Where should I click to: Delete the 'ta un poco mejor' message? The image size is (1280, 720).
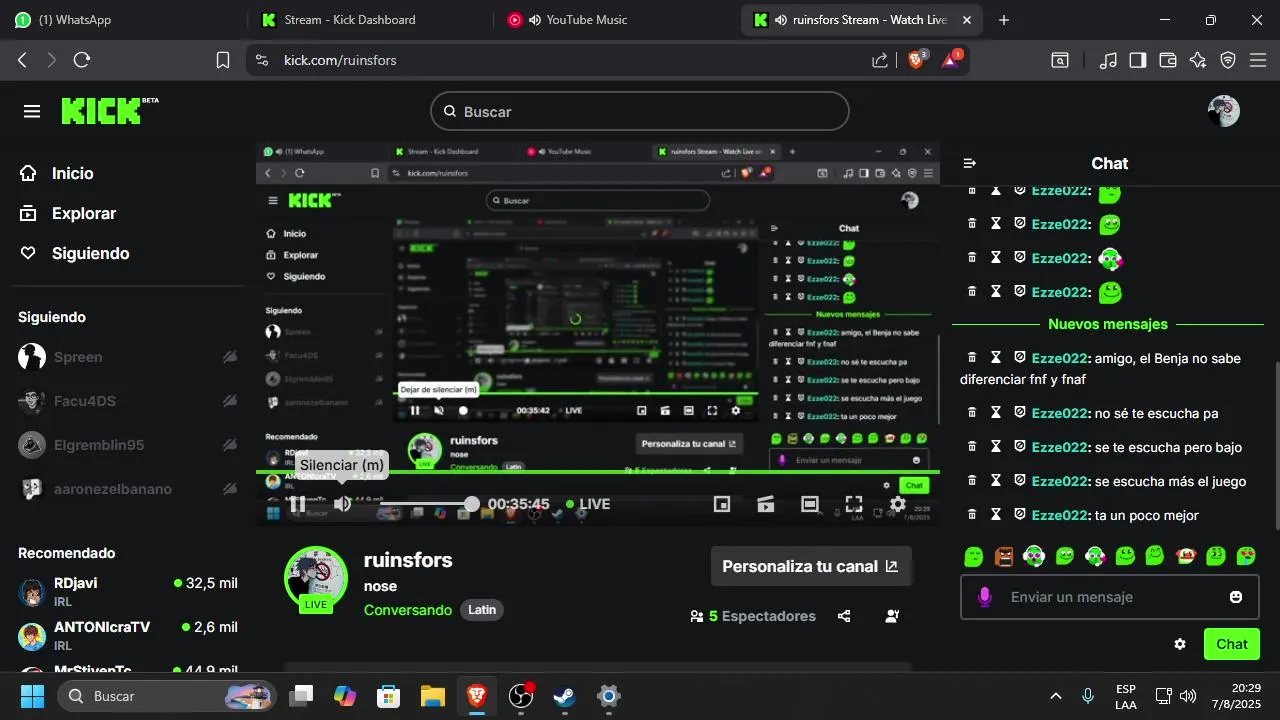click(971, 515)
